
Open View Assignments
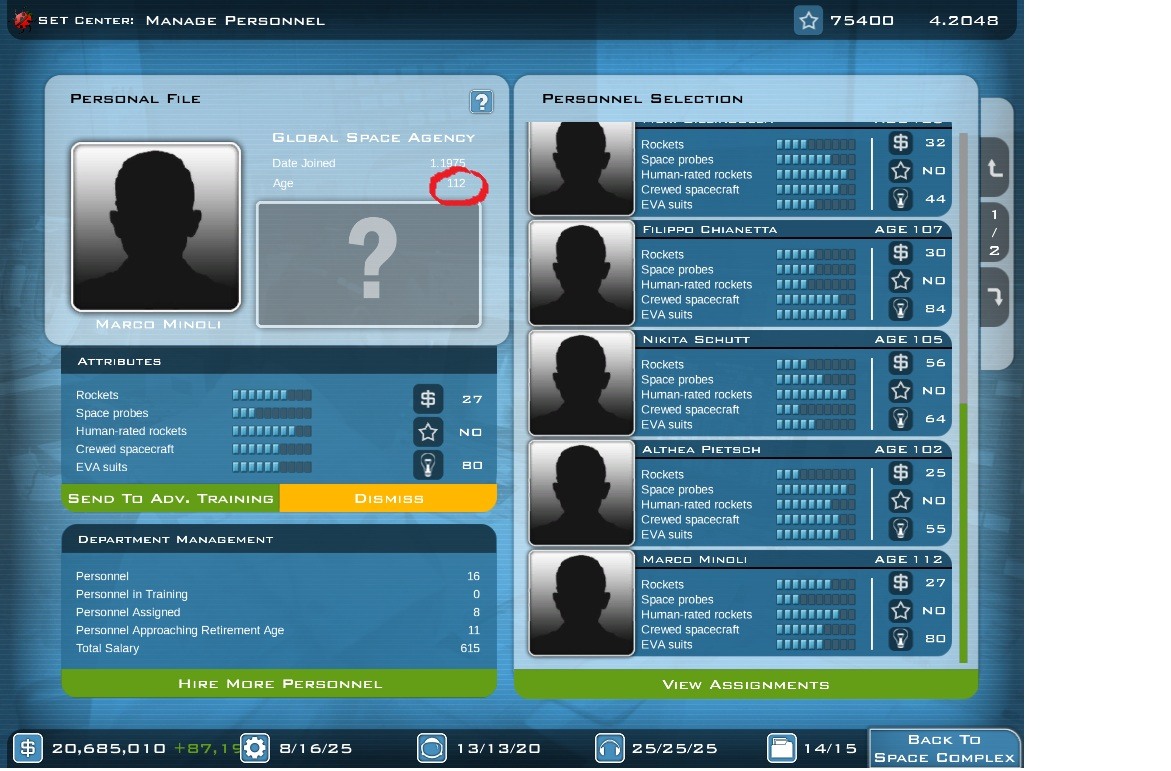coord(745,684)
